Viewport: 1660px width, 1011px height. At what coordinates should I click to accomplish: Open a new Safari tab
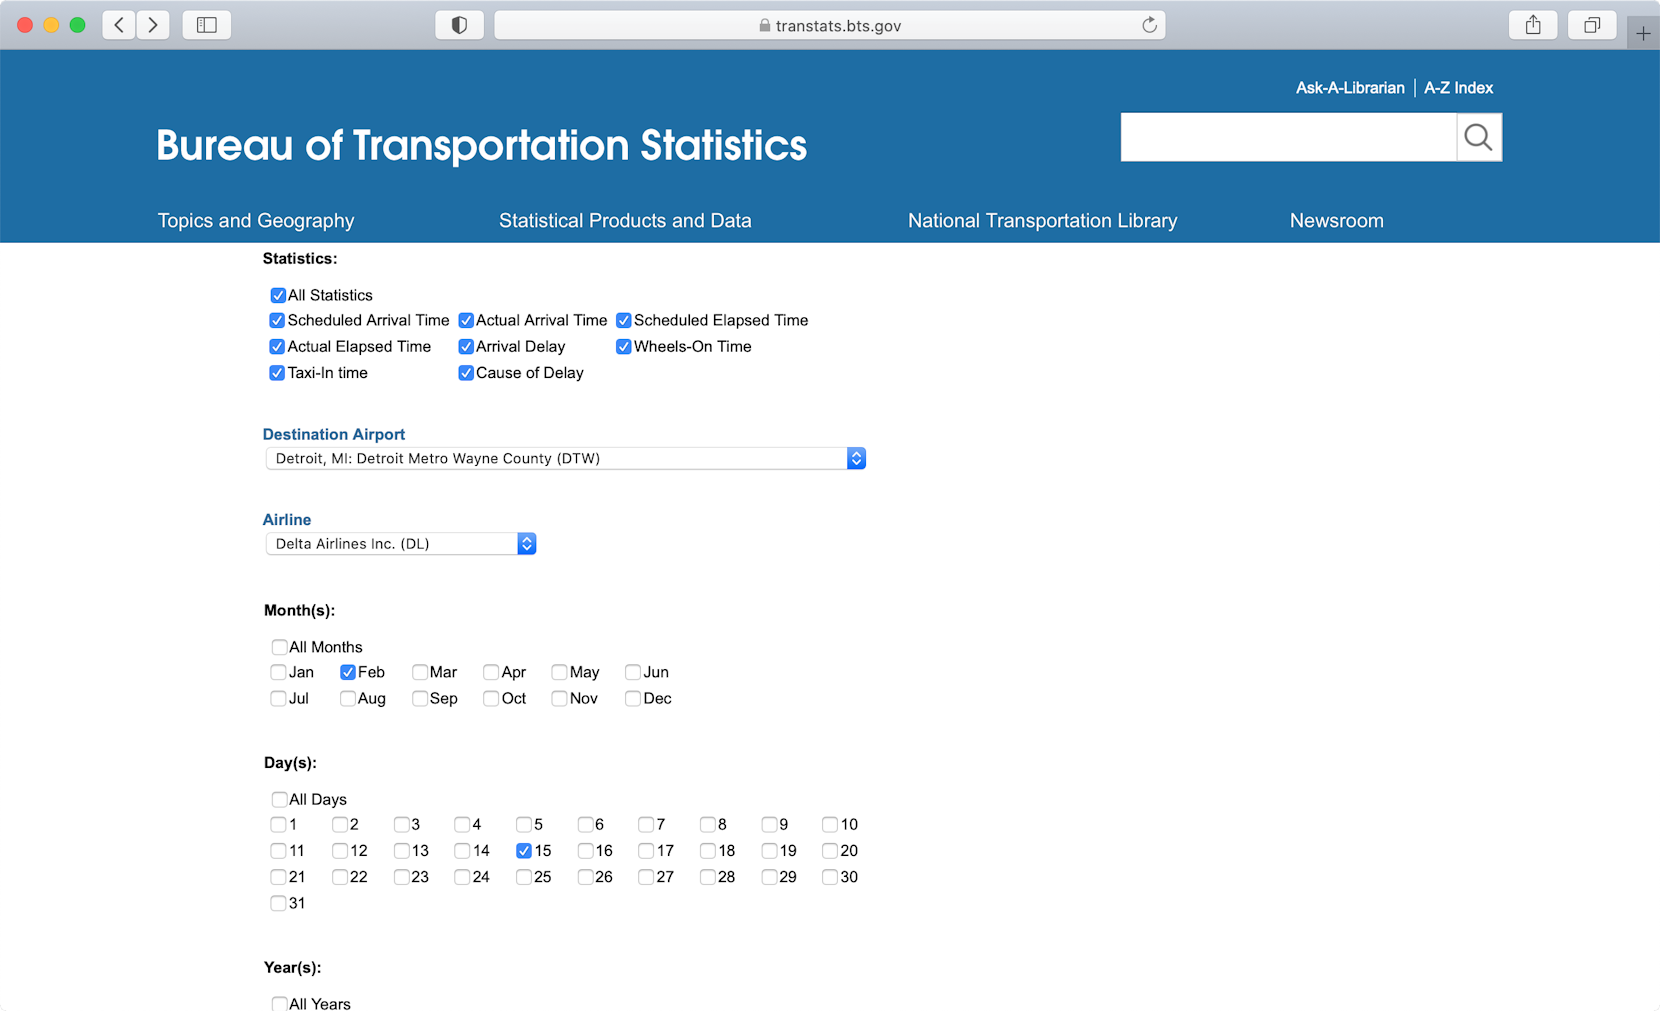[x=1643, y=33]
